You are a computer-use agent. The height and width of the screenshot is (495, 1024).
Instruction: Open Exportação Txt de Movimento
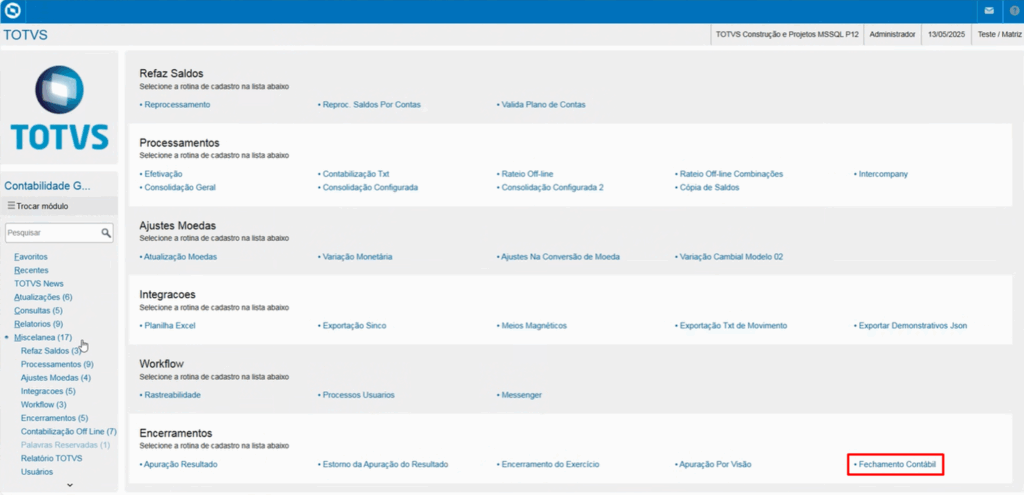coord(733,325)
